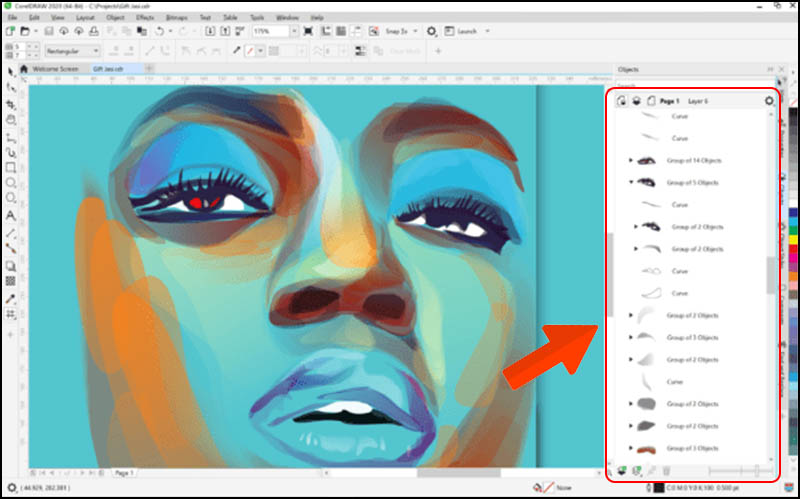Select the Polygon tool
Viewport: 800px width, 499px height.
10,198
